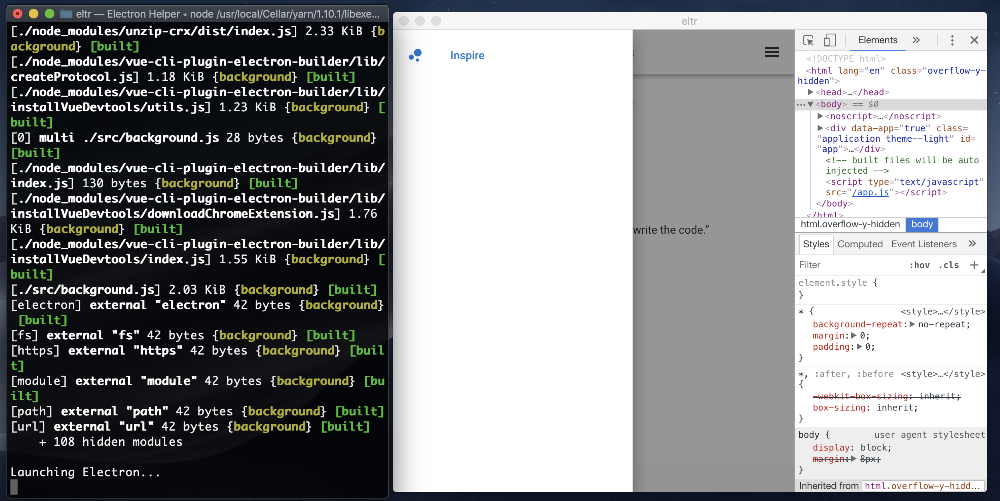The width and height of the screenshot is (1000, 501).
Task: Click the three-dots gutter on body line
Action: pos(801,105)
